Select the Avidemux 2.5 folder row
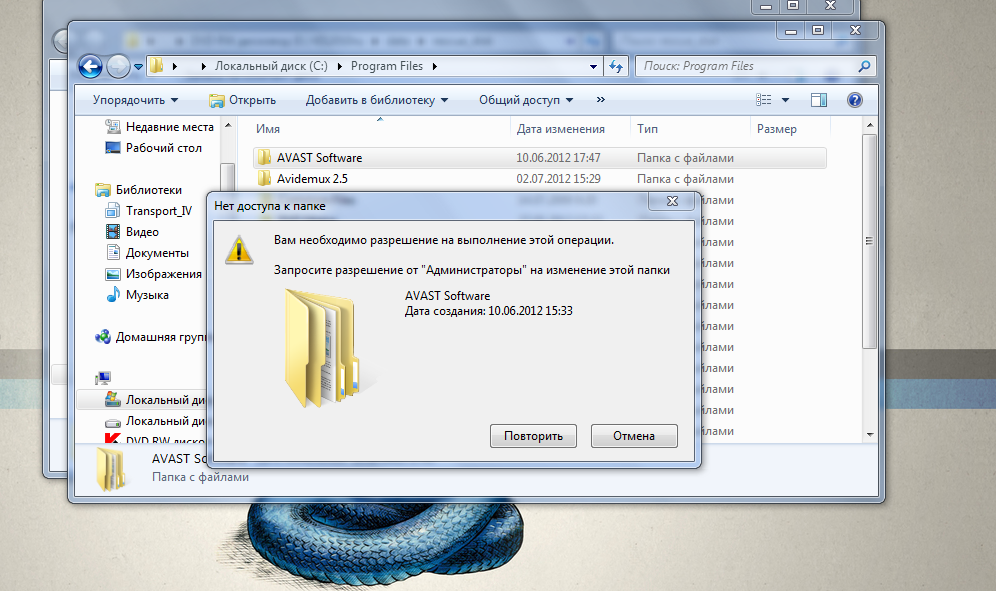Image resolution: width=996 pixels, height=591 pixels. [540, 179]
